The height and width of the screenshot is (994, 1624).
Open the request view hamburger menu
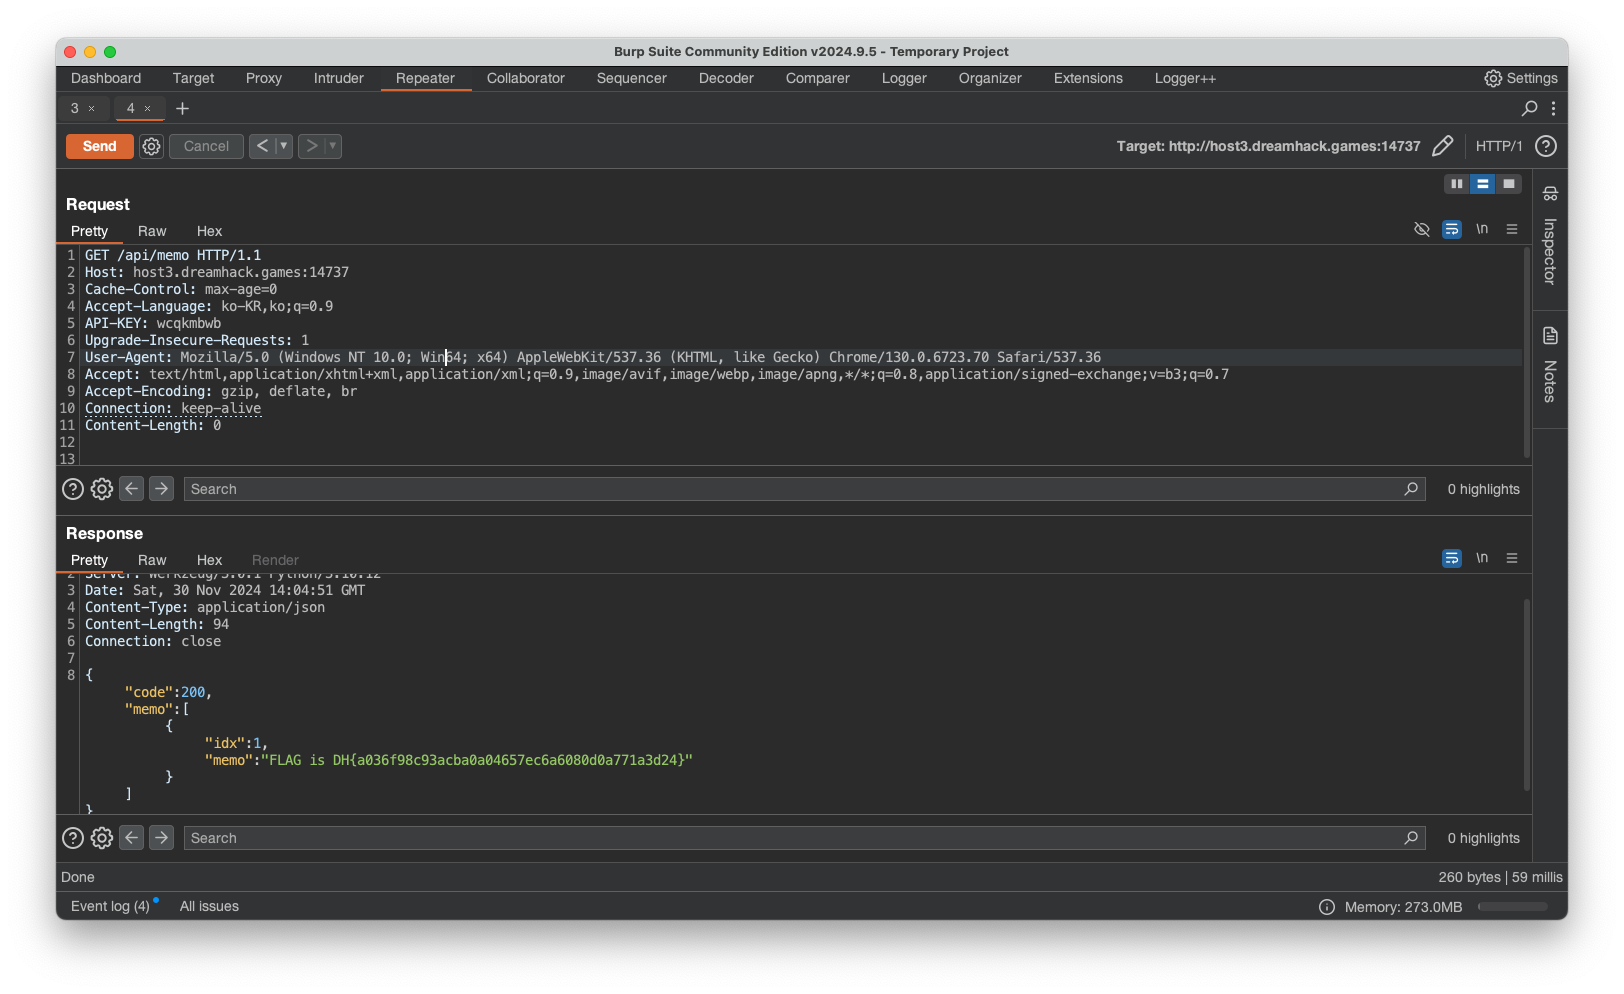coord(1512,229)
